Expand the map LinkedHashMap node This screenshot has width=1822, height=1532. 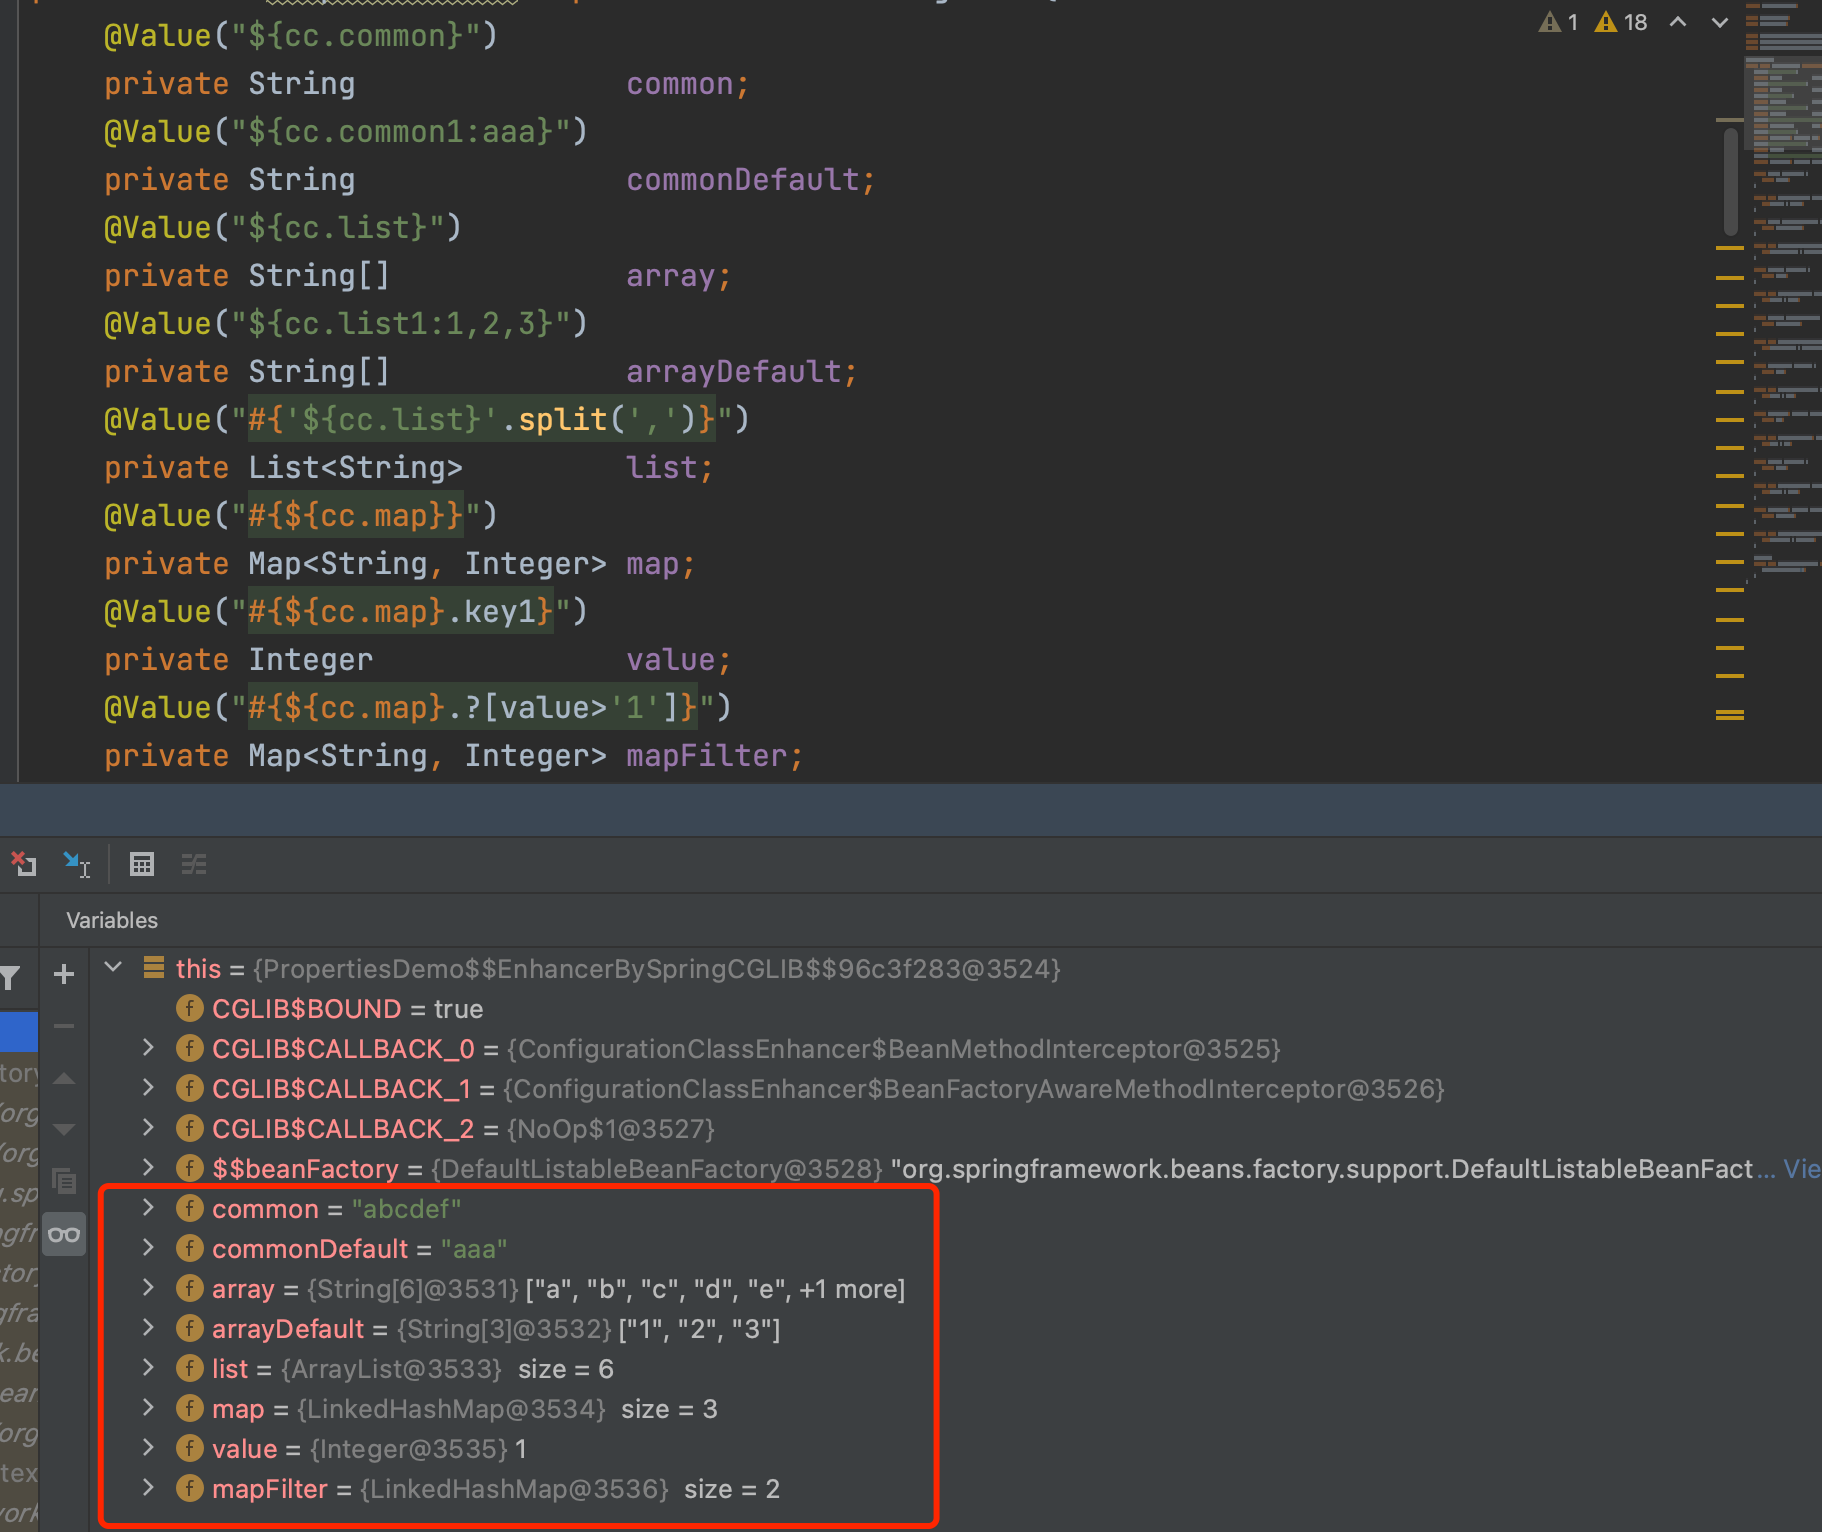click(x=148, y=1407)
